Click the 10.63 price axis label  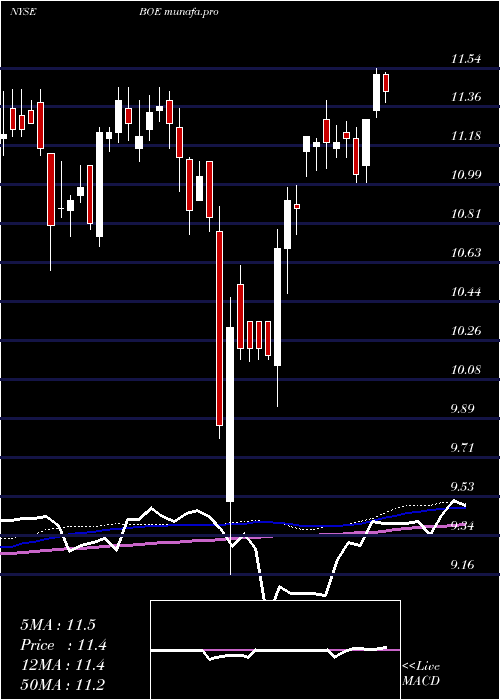tap(466, 253)
